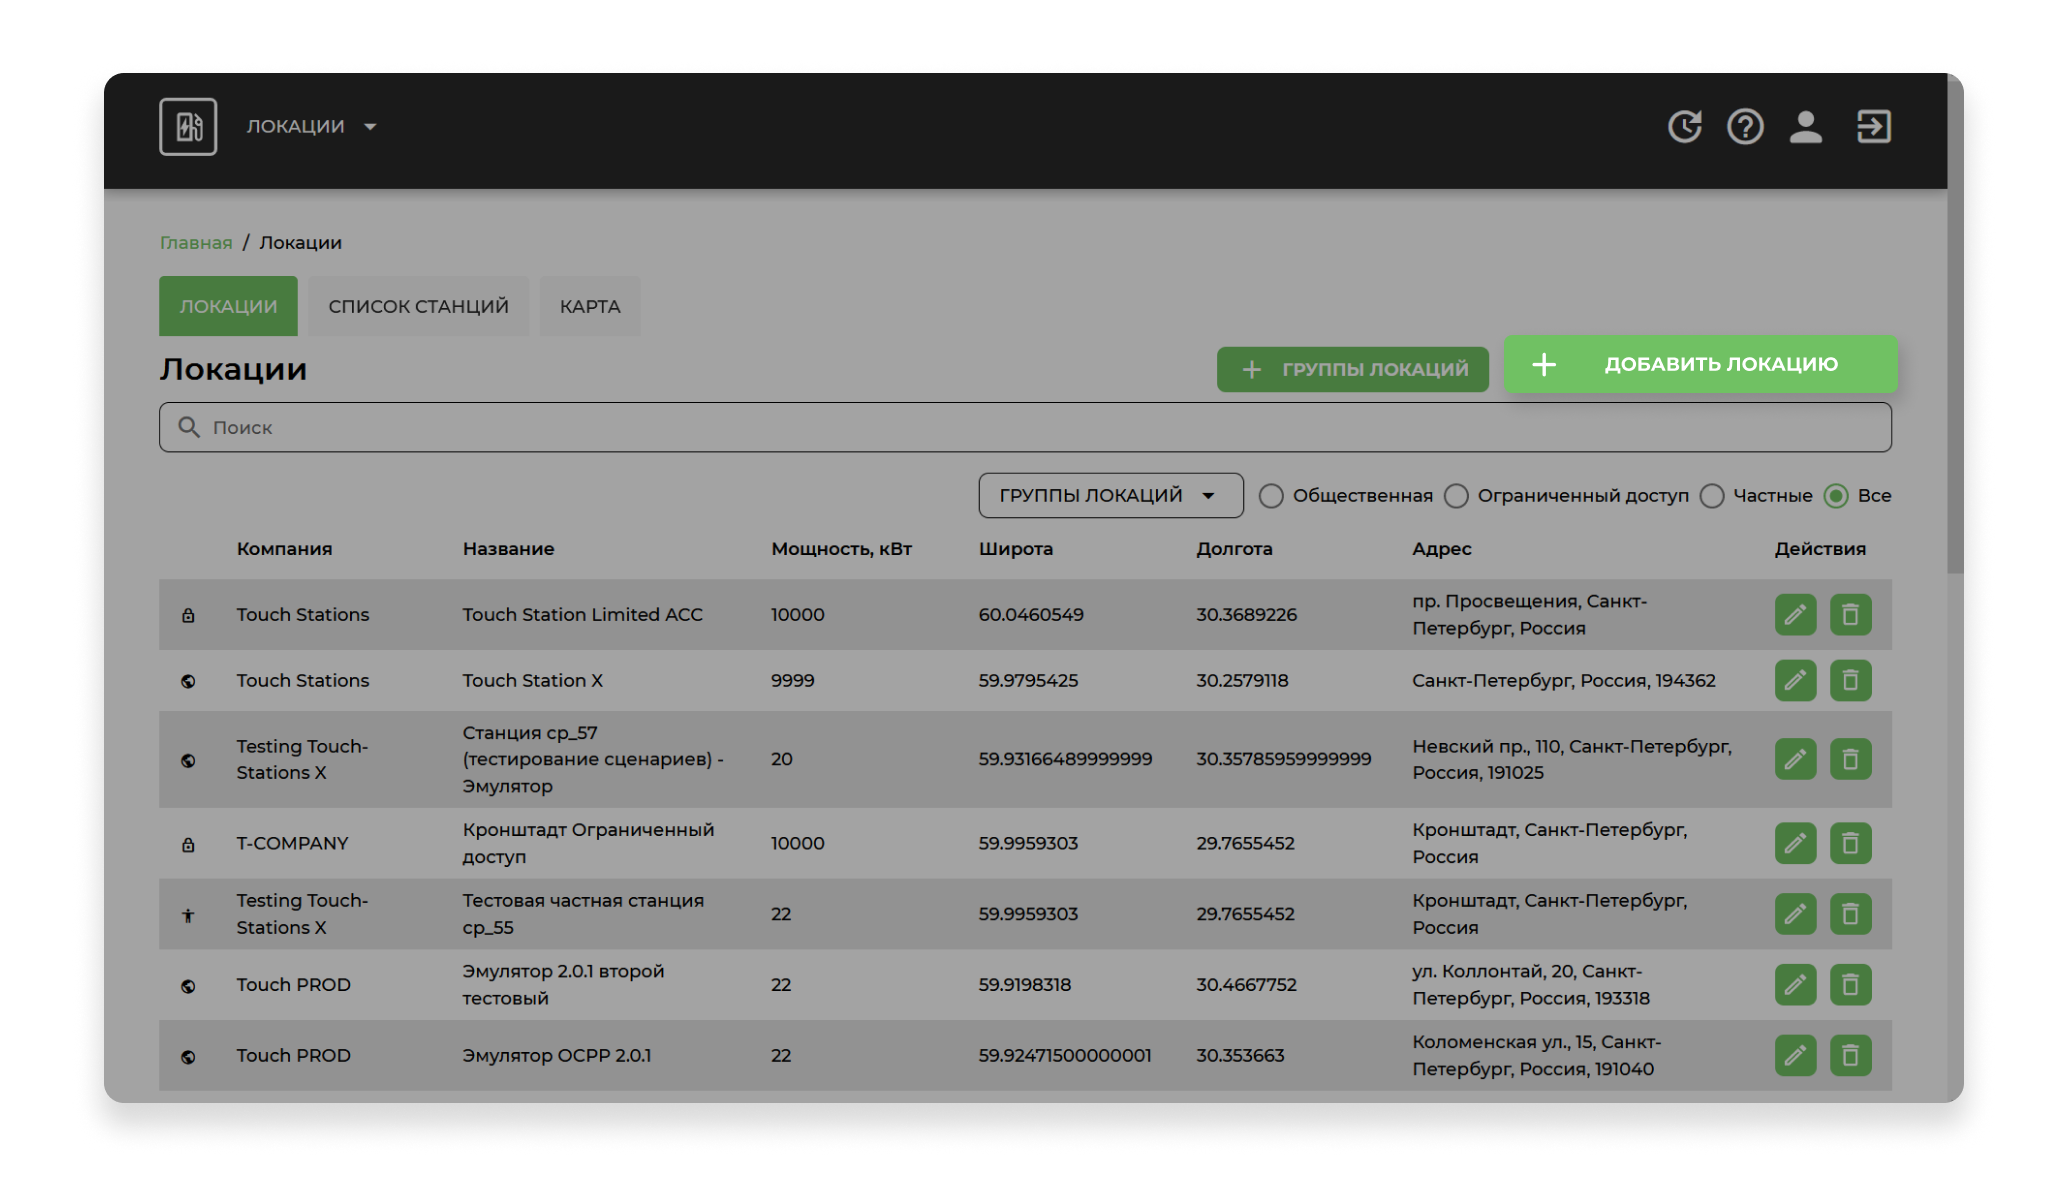Select the Общественная radio filter
This screenshot has height=1177, width=2067.
click(x=1270, y=495)
